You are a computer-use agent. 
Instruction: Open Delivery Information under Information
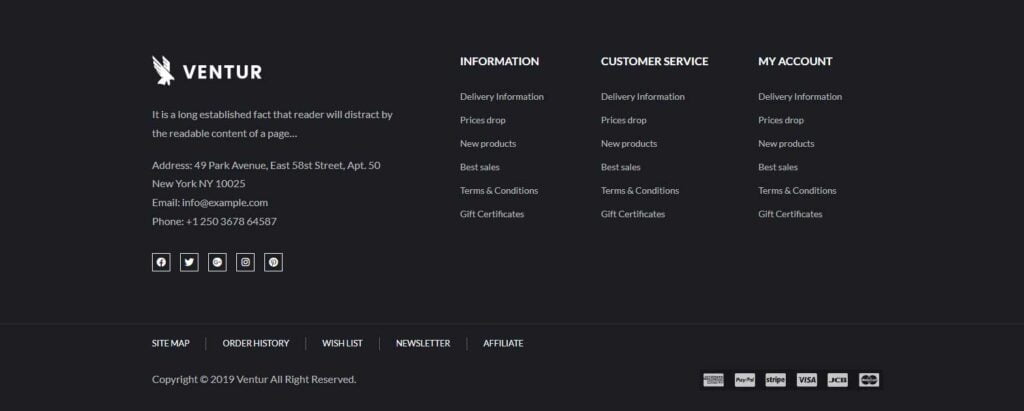[x=502, y=97]
